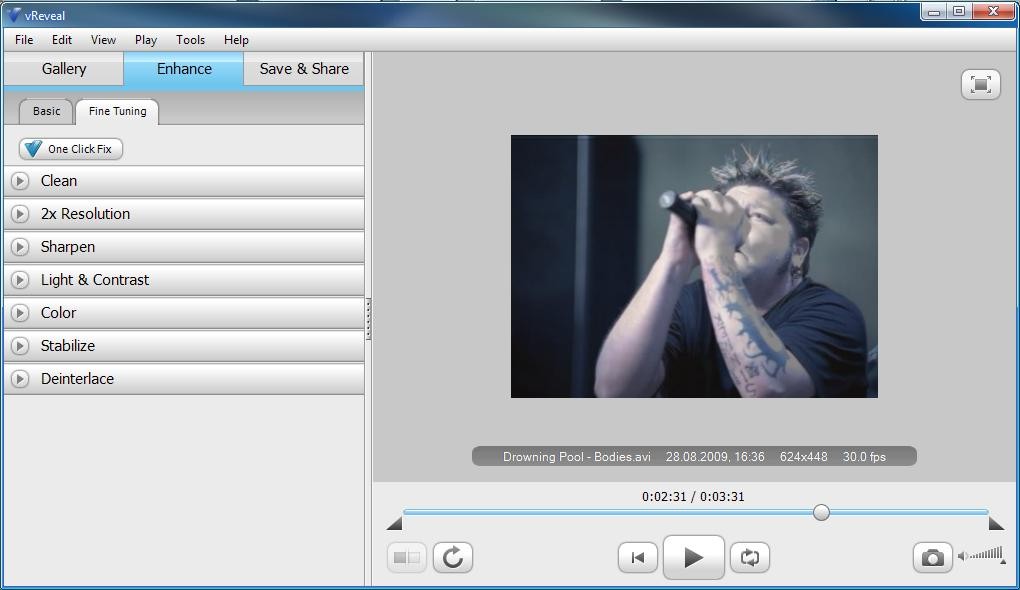Minimize the vReveal window

point(934,11)
